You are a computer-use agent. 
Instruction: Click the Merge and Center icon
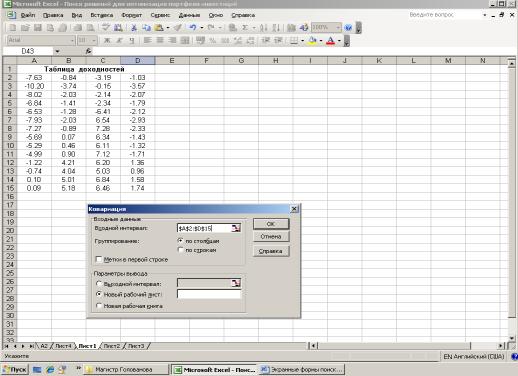coord(185,40)
